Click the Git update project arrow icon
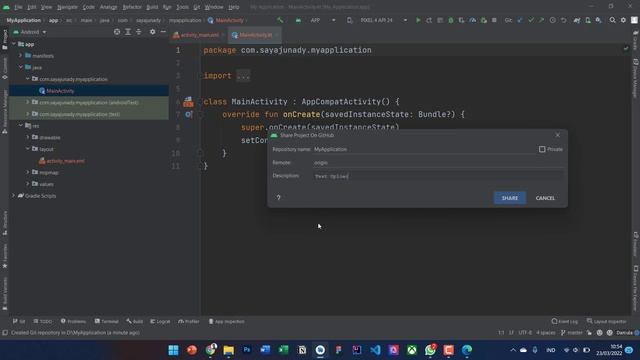The image size is (640, 360). pos(520,20)
